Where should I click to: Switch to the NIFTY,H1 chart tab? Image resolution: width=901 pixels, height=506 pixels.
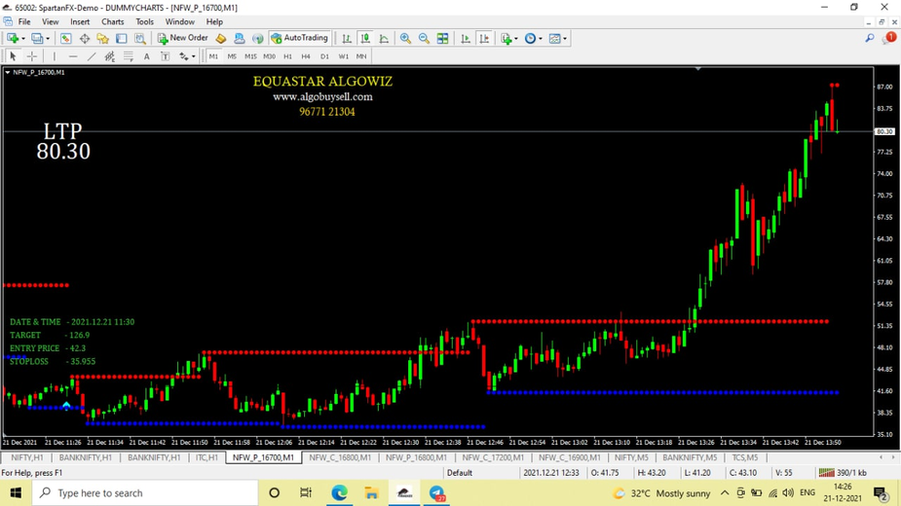click(27, 458)
